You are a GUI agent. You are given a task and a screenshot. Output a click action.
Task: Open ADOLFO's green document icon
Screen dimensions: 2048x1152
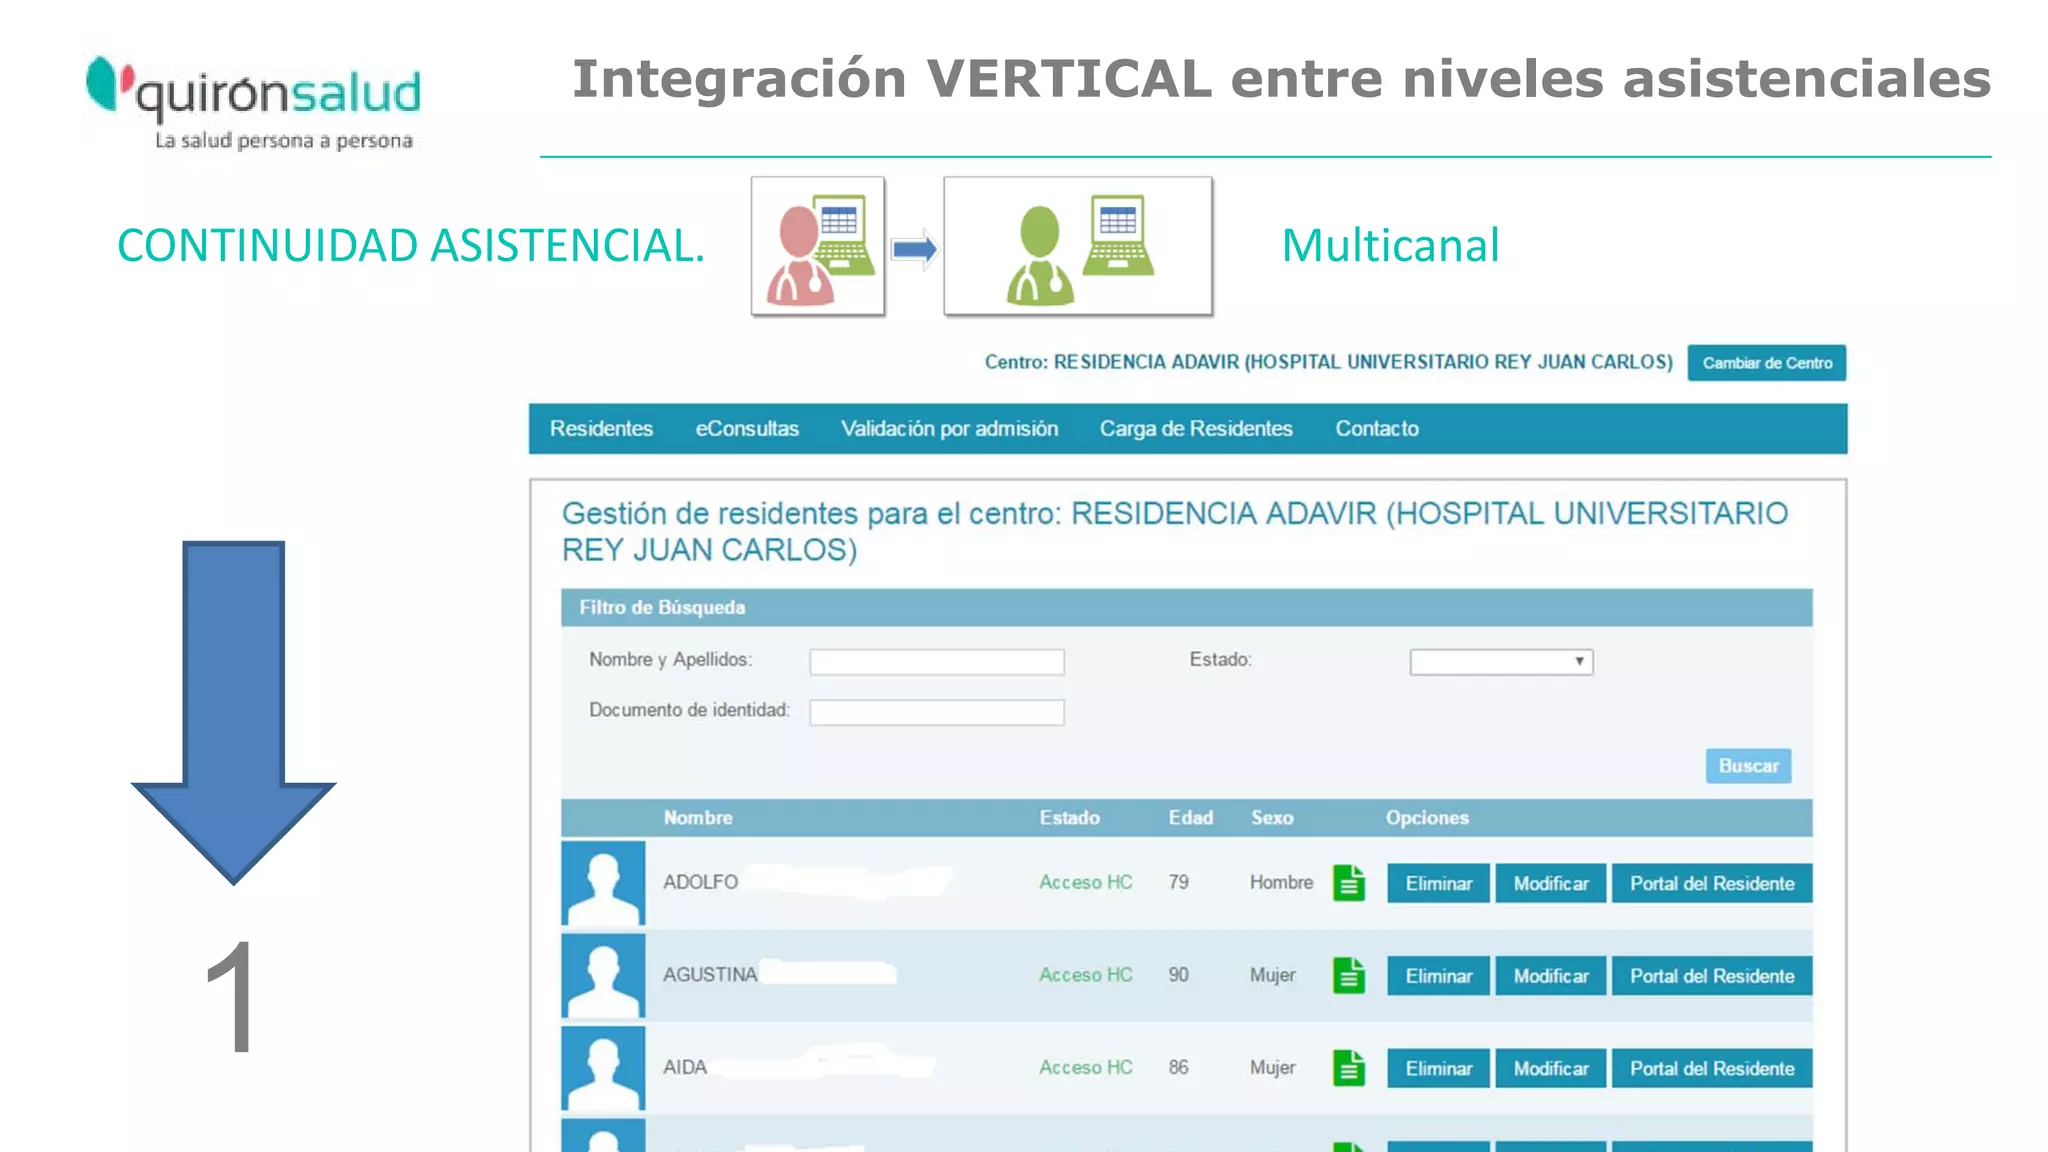[x=1349, y=883]
